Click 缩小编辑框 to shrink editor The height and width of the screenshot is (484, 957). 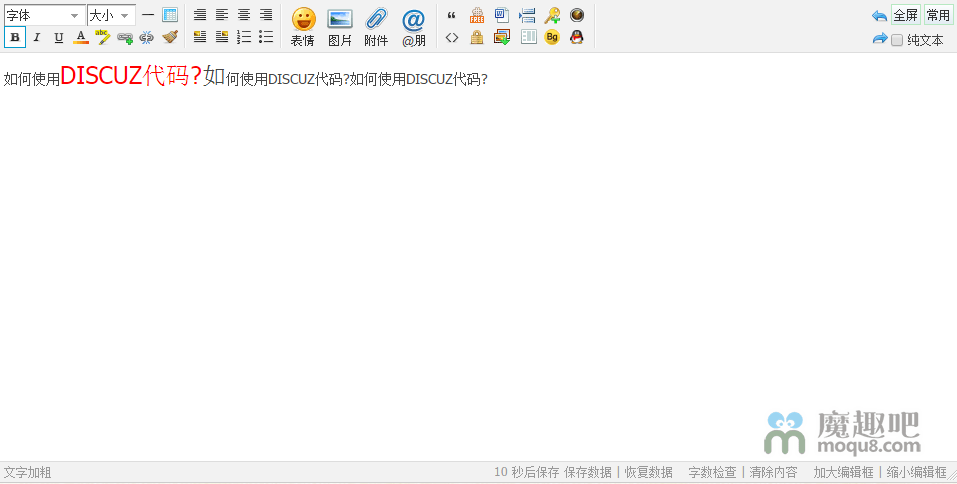[916, 472]
